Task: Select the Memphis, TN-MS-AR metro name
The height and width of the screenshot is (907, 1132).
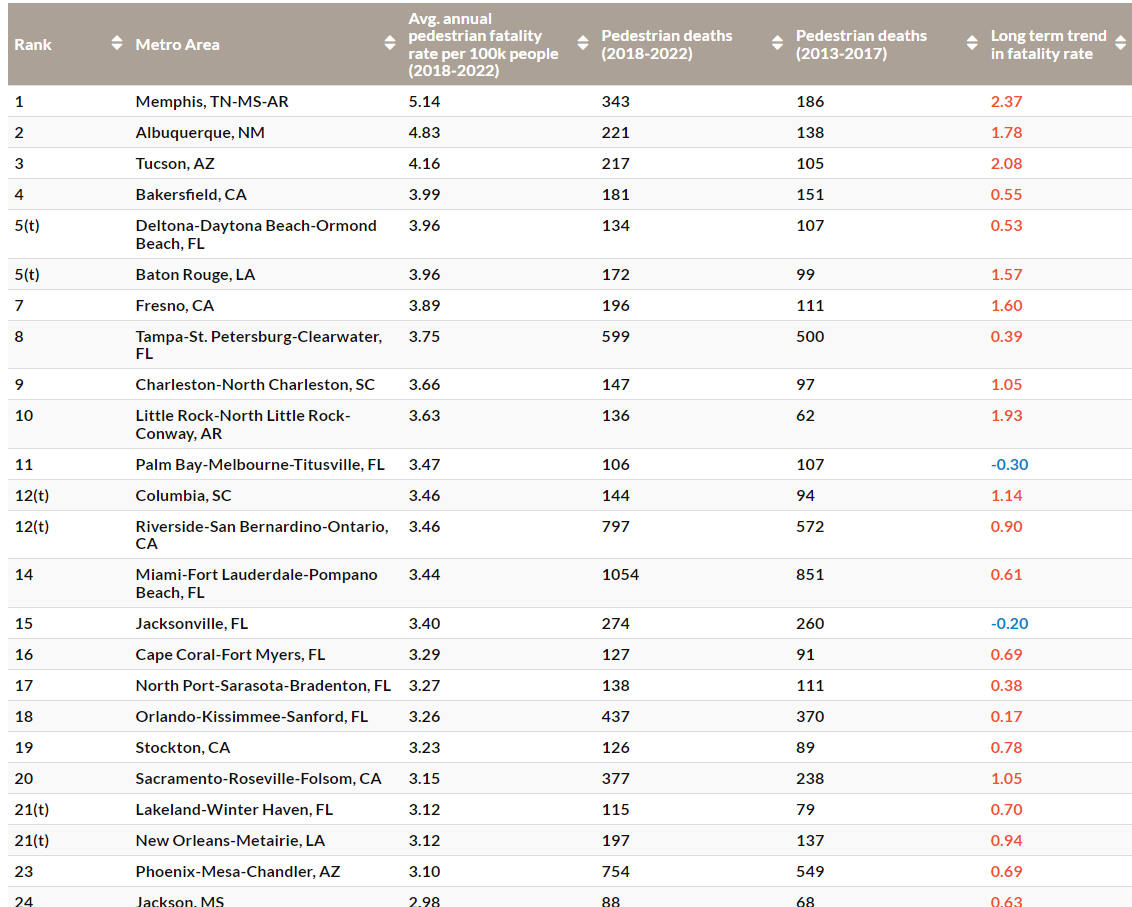Action: coord(212,101)
